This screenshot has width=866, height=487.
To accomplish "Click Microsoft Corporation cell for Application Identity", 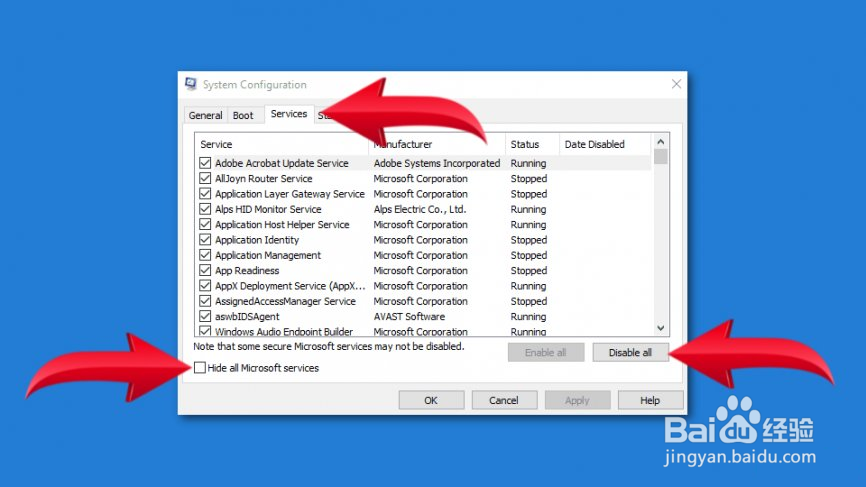I will tap(420, 240).
